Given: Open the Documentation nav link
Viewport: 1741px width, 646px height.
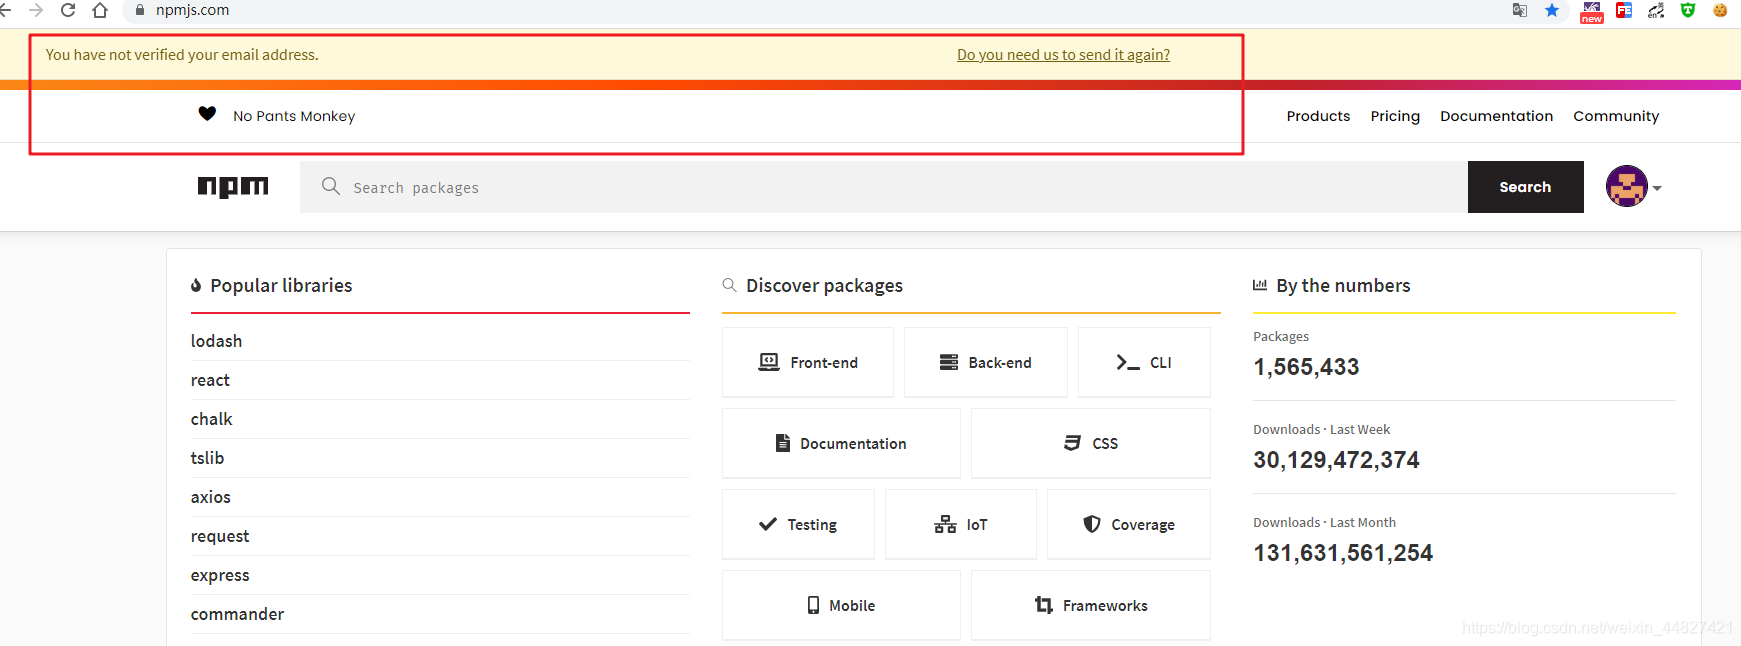Looking at the screenshot, I should (x=1496, y=116).
